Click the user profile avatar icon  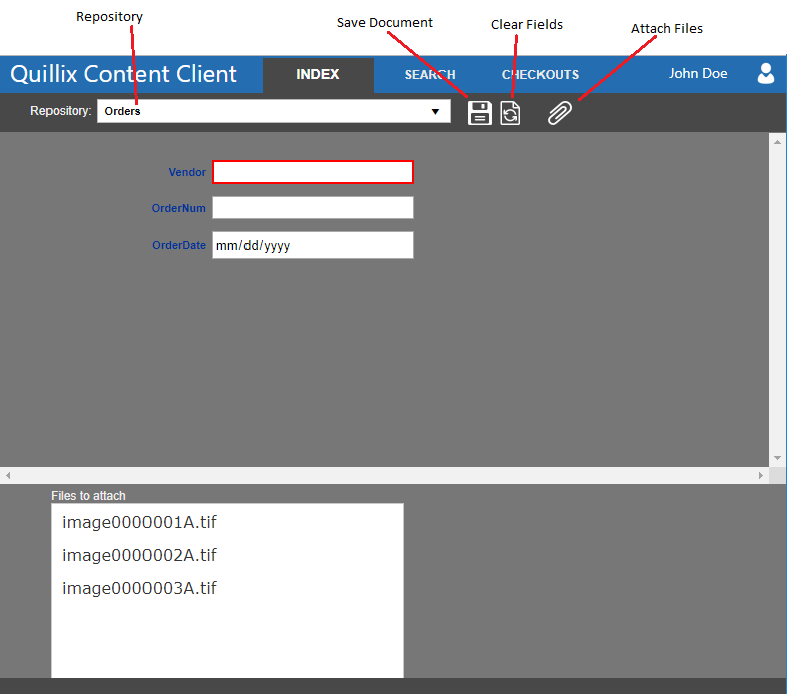point(766,73)
